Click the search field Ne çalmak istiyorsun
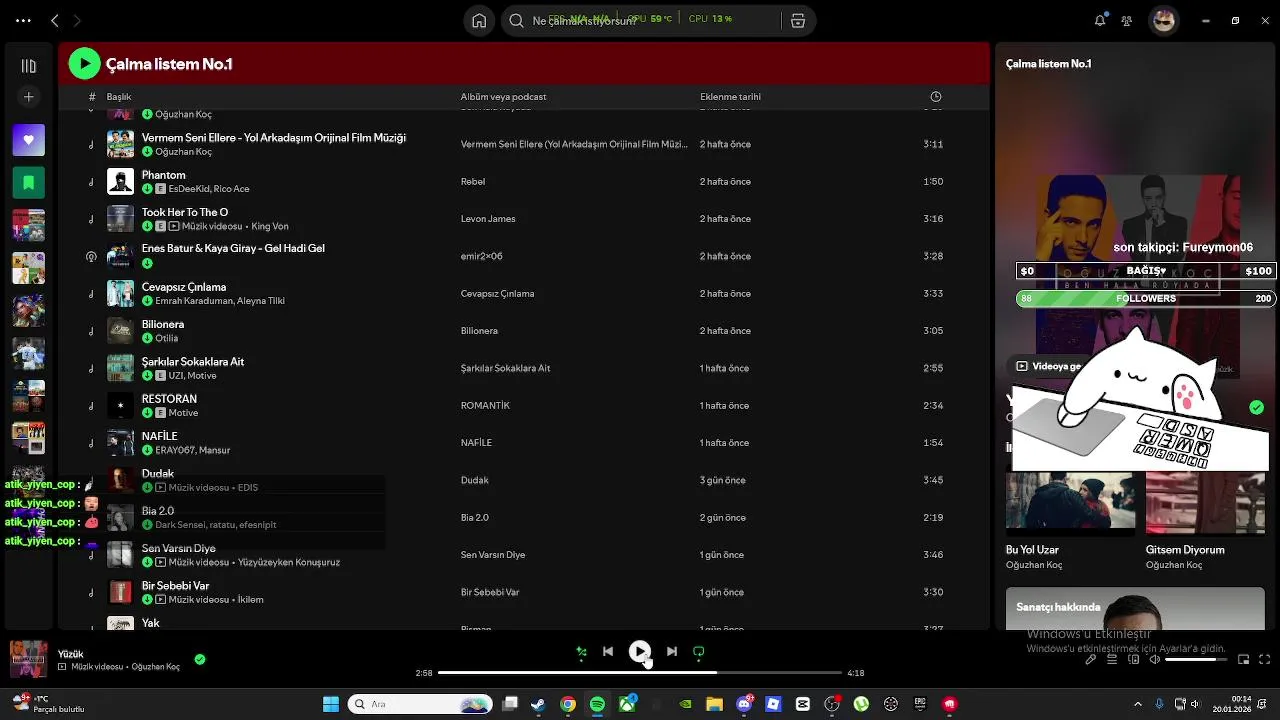Screen dimensions: 1280x720 pyautogui.click(x=640, y=20)
